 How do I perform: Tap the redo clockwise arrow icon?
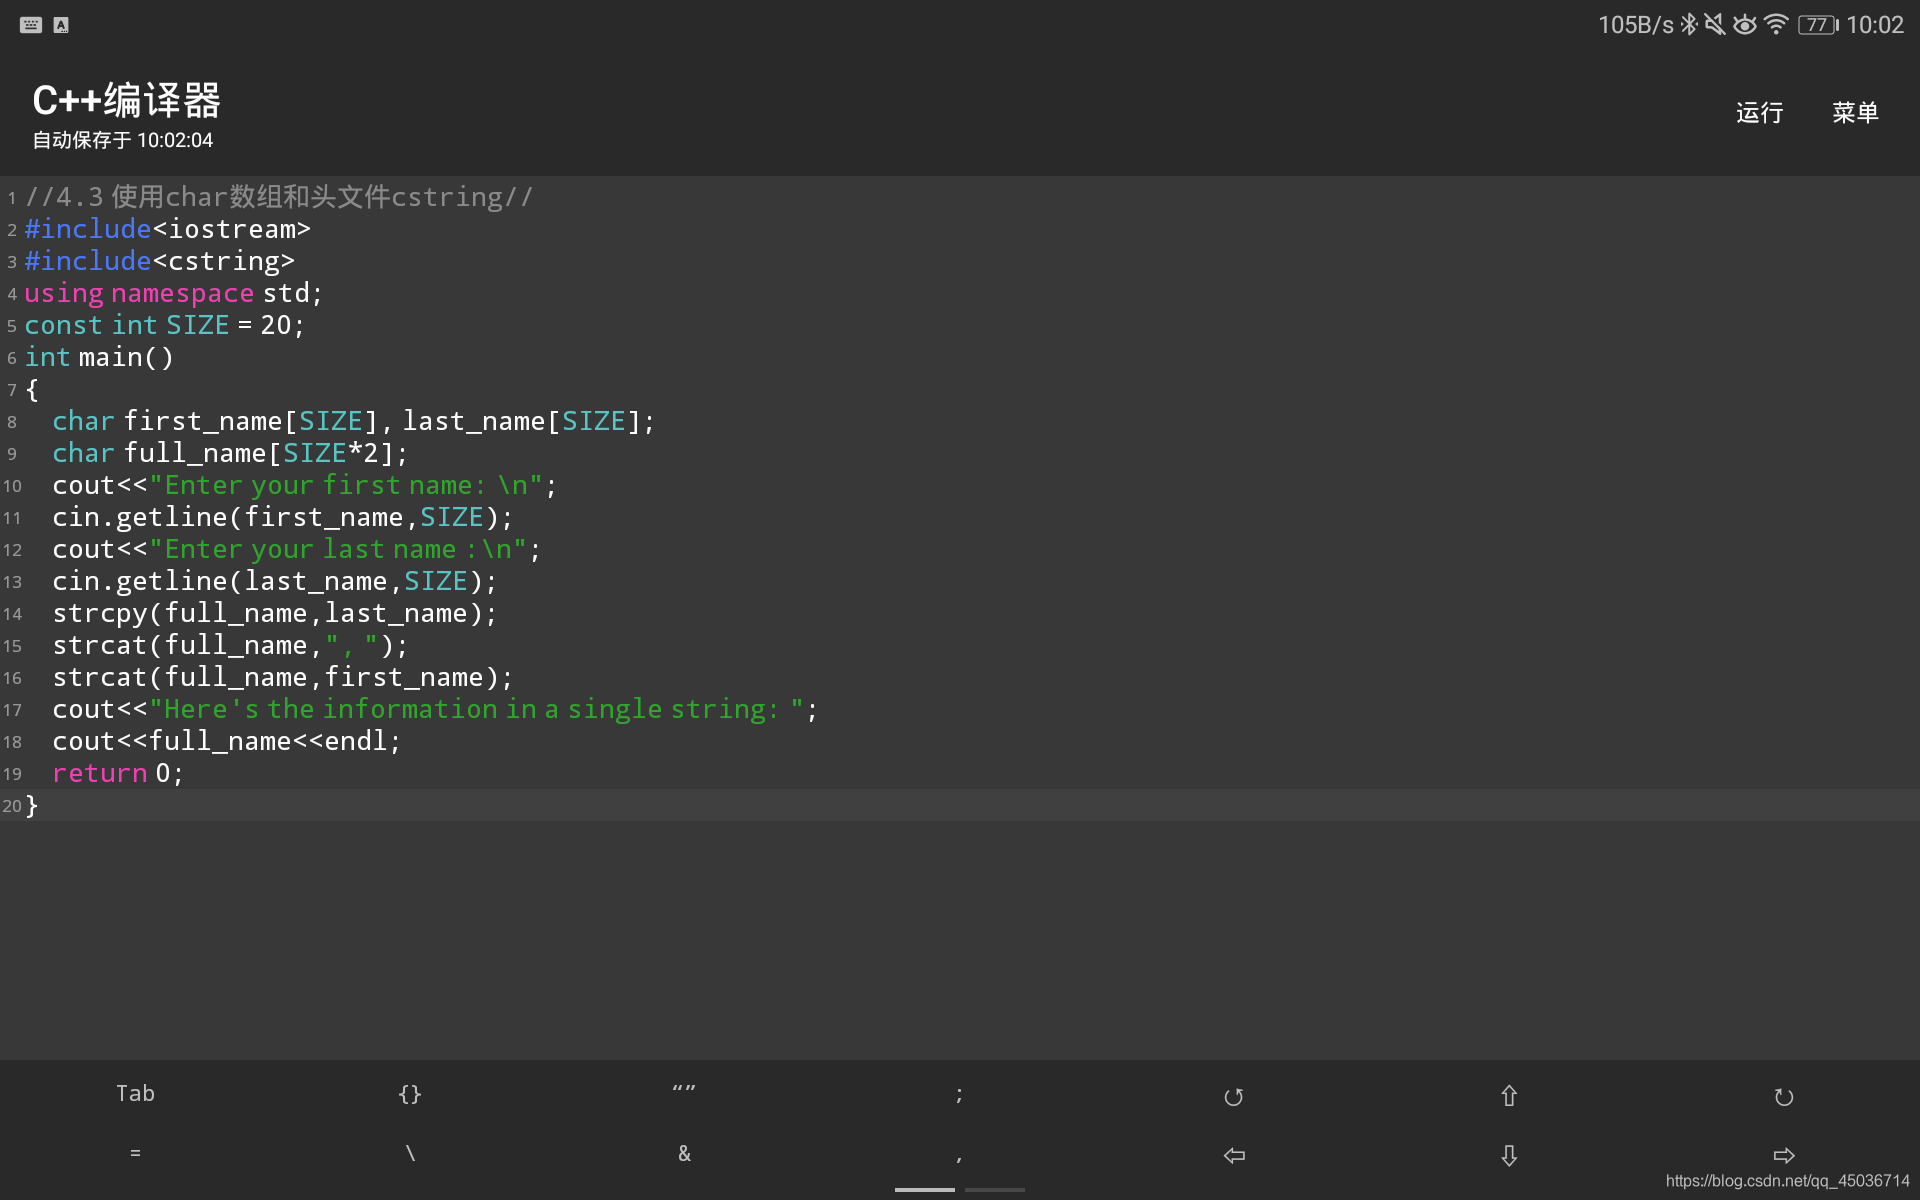tap(1783, 1096)
